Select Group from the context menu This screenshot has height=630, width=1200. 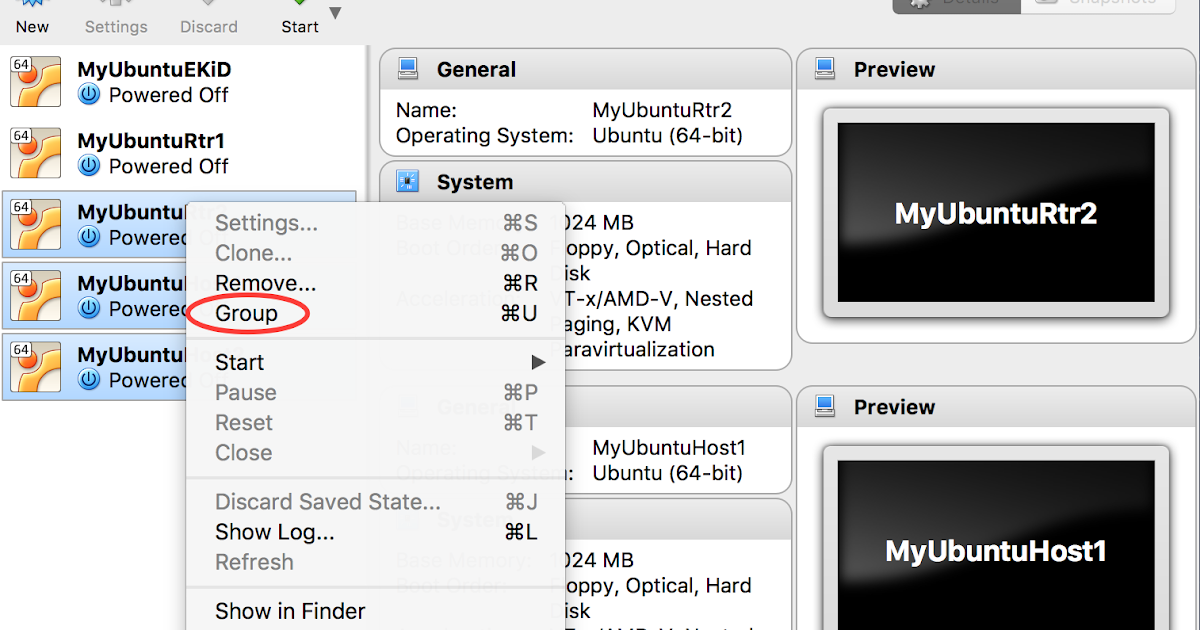point(244,313)
